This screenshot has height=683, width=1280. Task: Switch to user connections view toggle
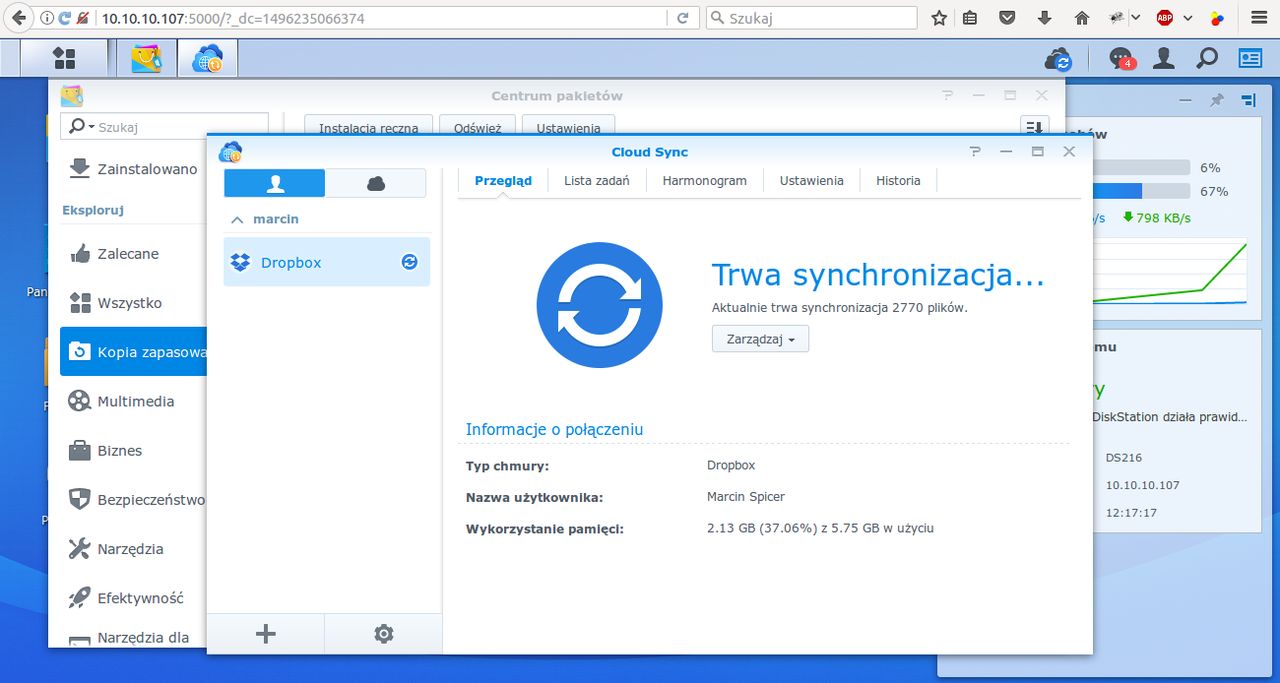tap(274, 183)
